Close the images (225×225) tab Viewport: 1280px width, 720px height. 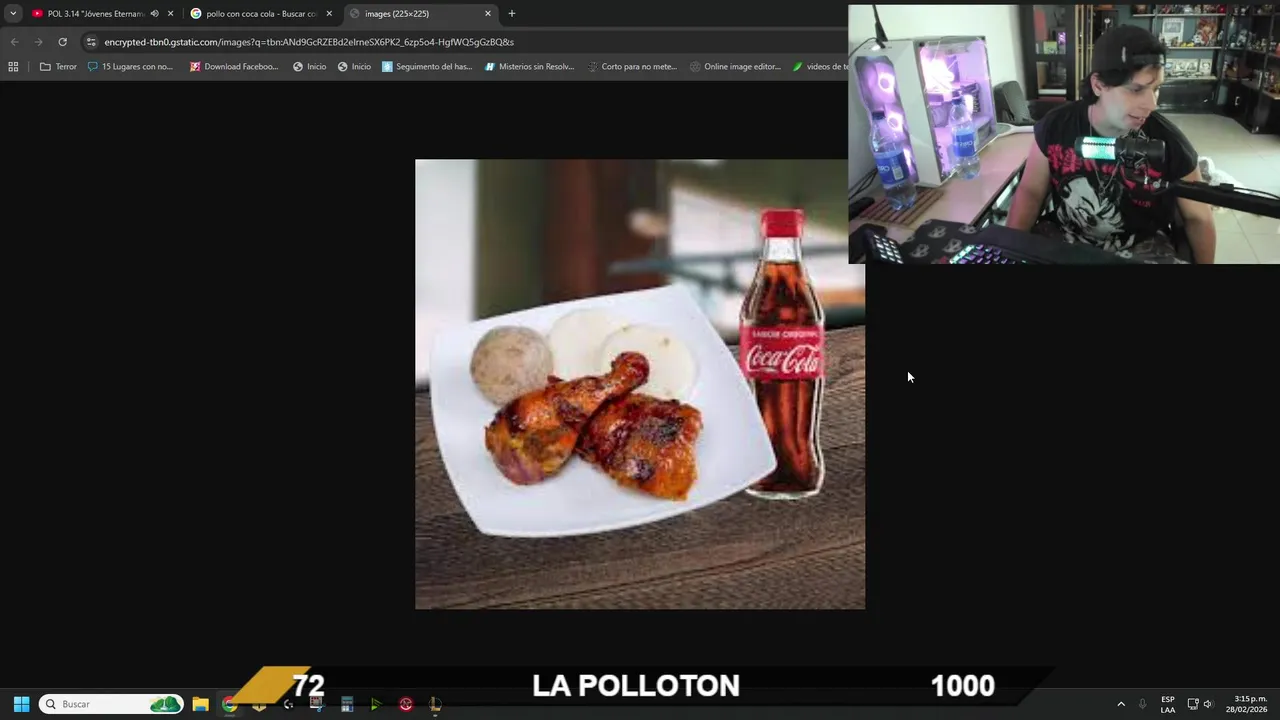pyautogui.click(x=488, y=14)
